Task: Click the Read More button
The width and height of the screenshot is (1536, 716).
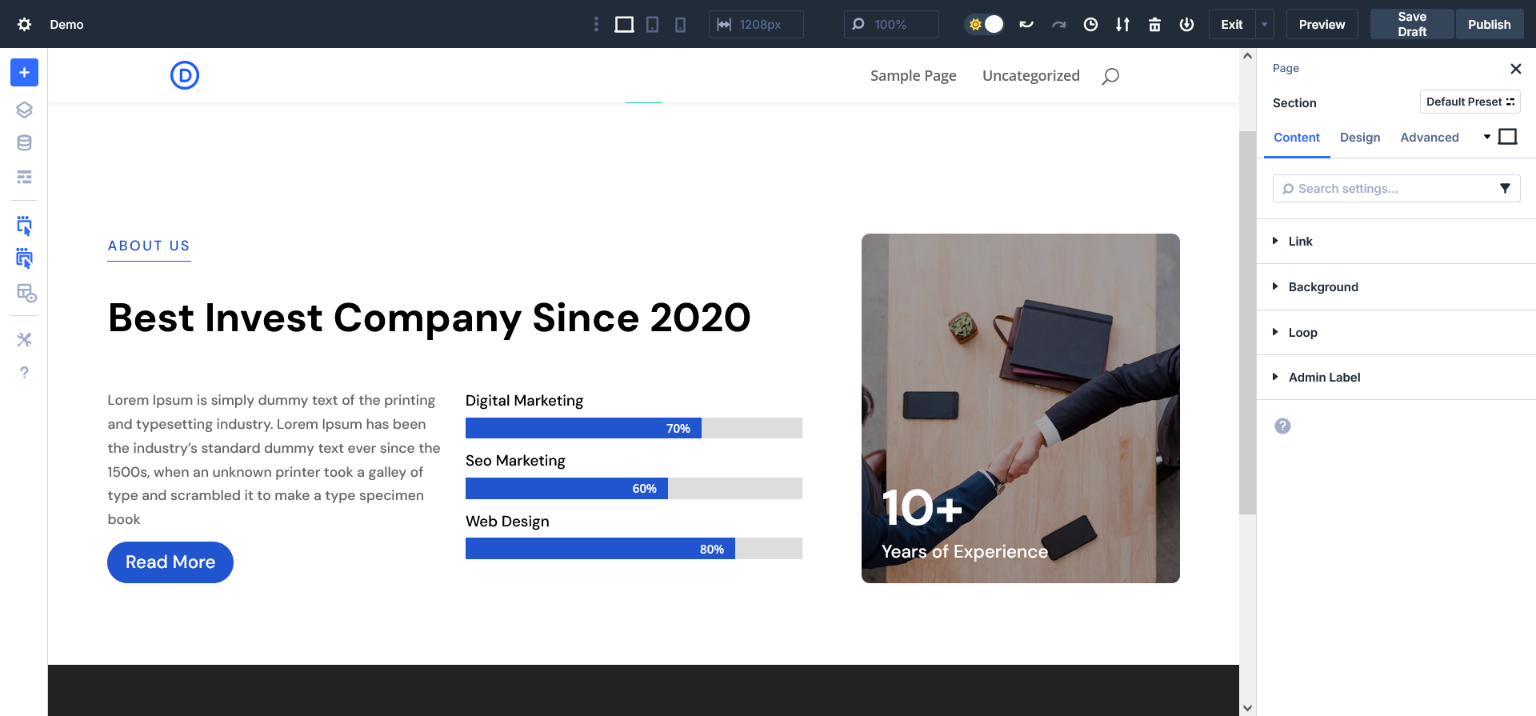Action: click(170, 562)
